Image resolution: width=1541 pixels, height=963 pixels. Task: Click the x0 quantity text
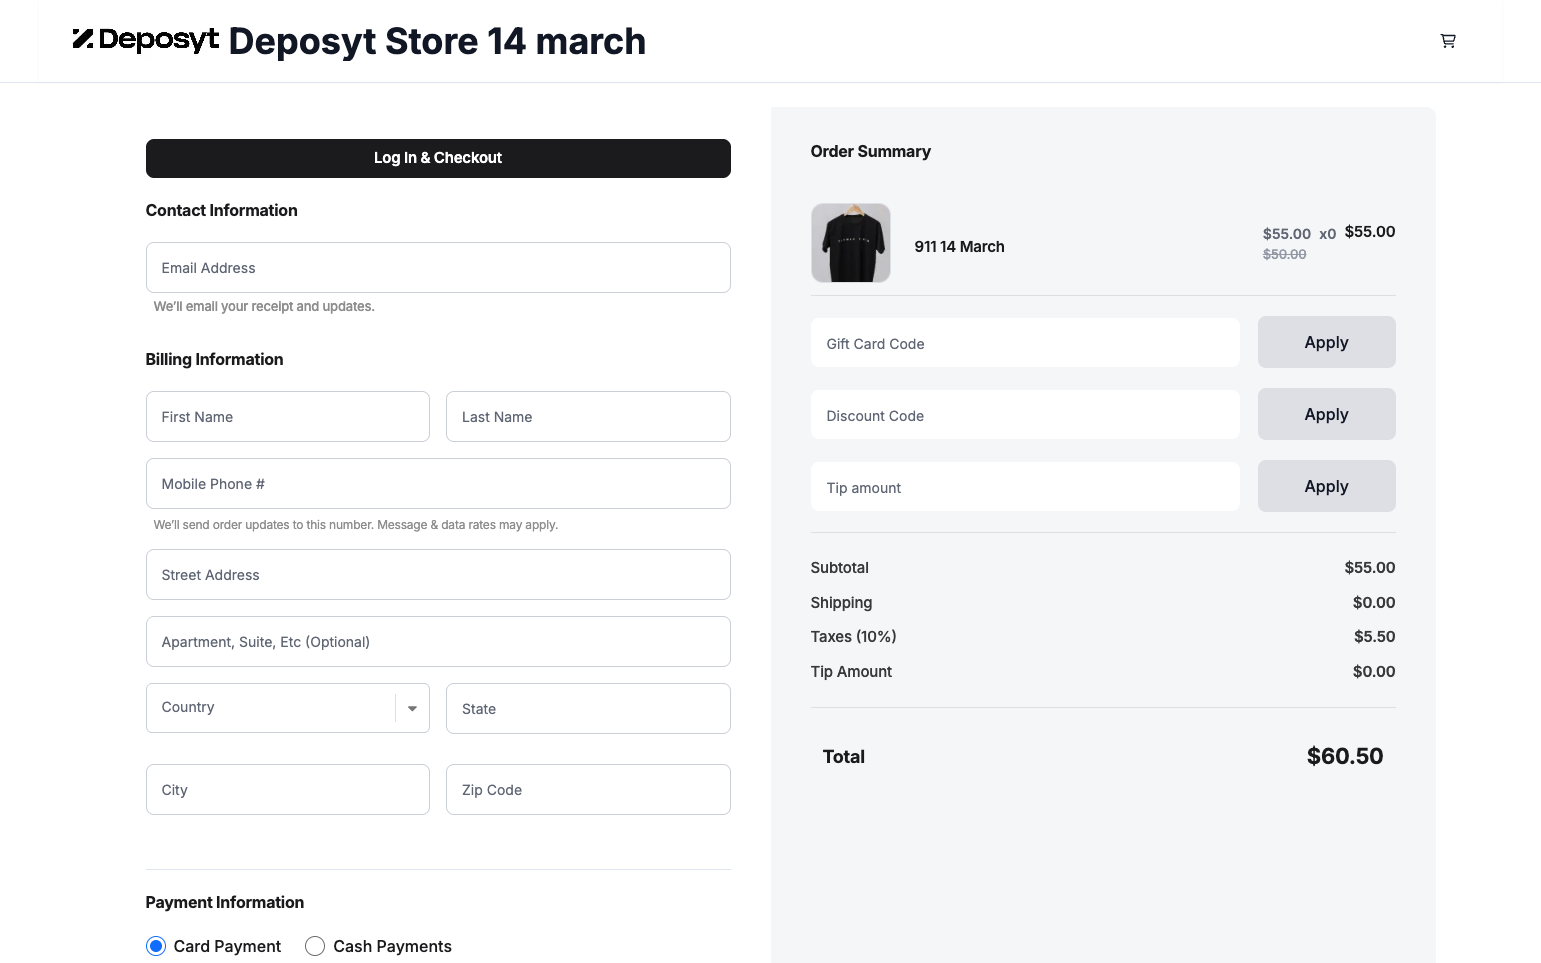(1327, 234)
